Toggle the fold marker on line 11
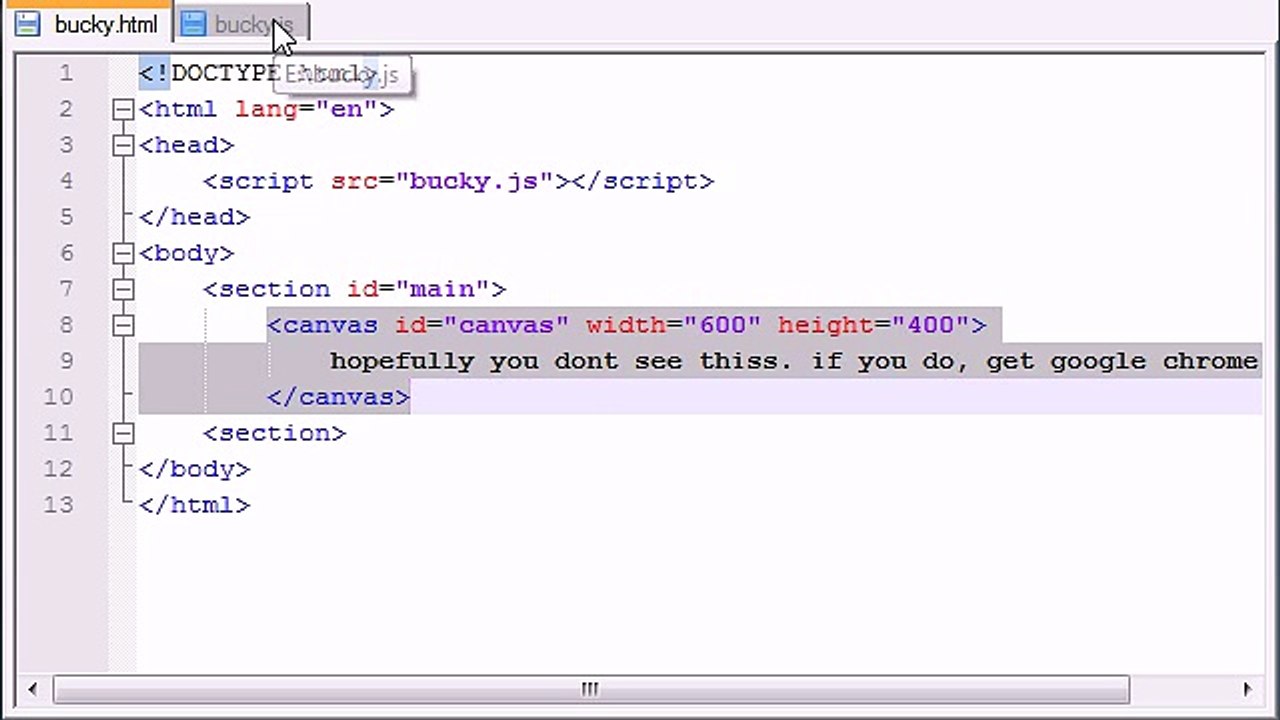 pos(123,433)
